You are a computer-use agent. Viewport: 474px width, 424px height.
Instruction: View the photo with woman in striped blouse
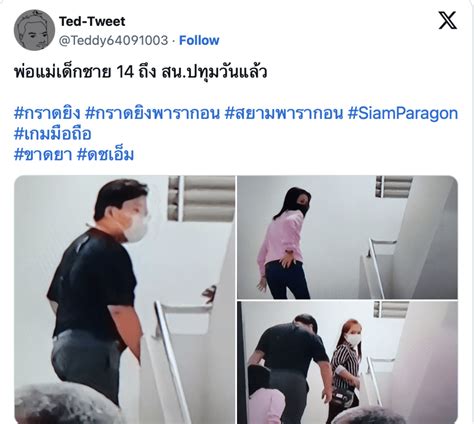tap(347, 362)
